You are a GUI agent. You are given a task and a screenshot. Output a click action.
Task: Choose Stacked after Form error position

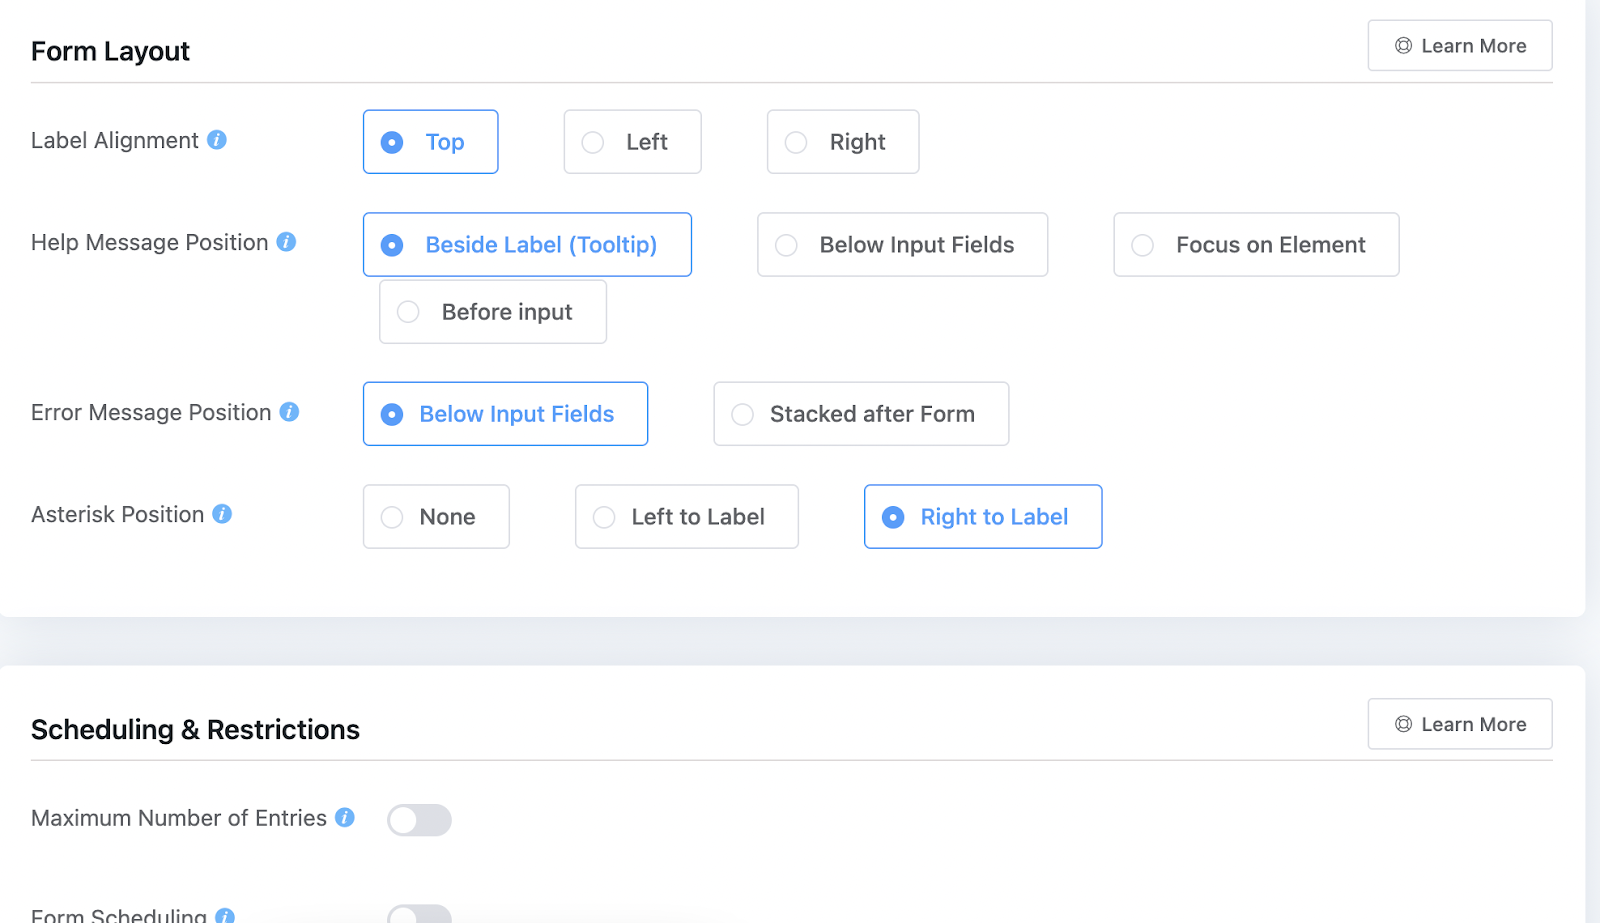[x=860, y=414]
